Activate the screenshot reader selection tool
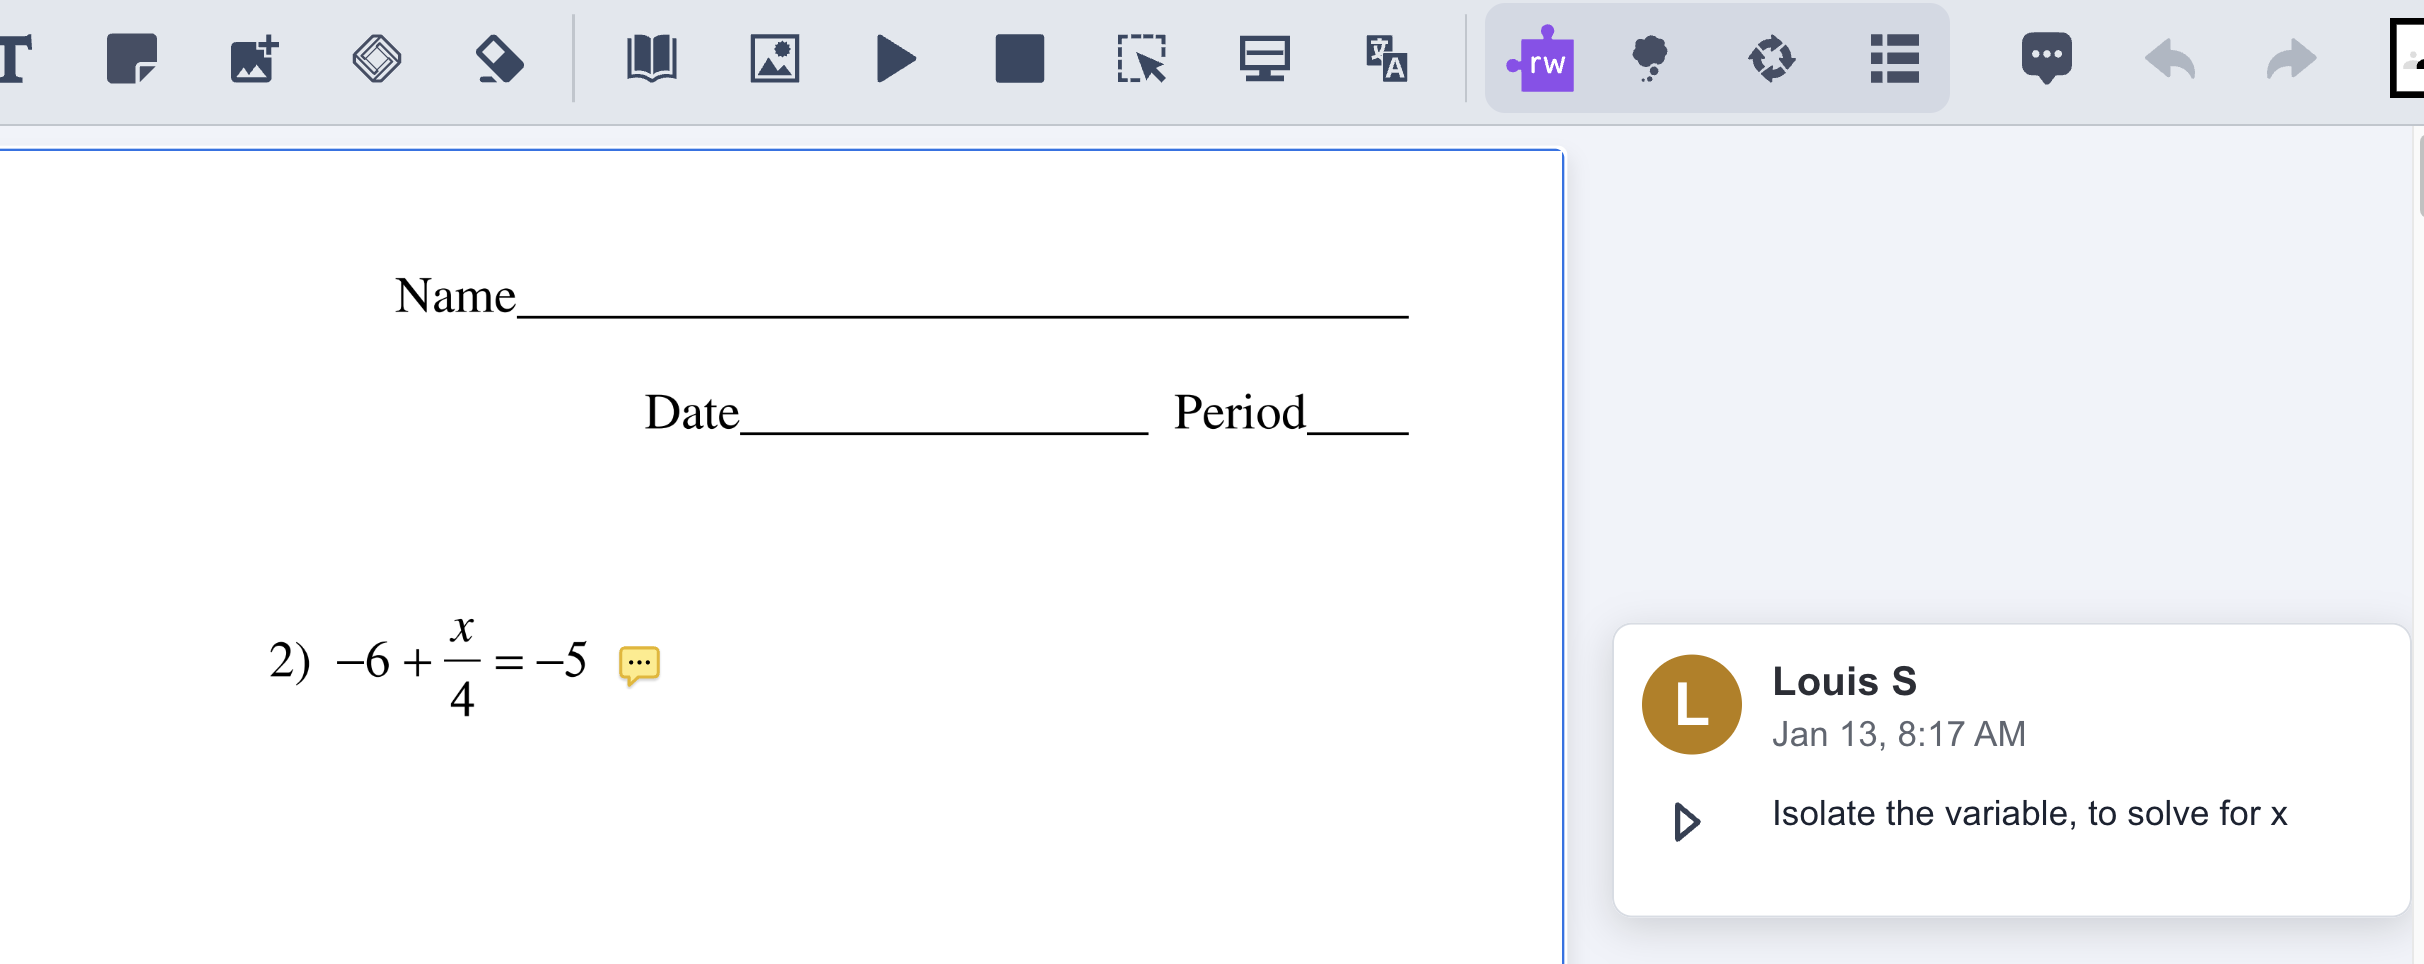The width and height of the screenshot is (2424, 964). (x=1142, y=59)
